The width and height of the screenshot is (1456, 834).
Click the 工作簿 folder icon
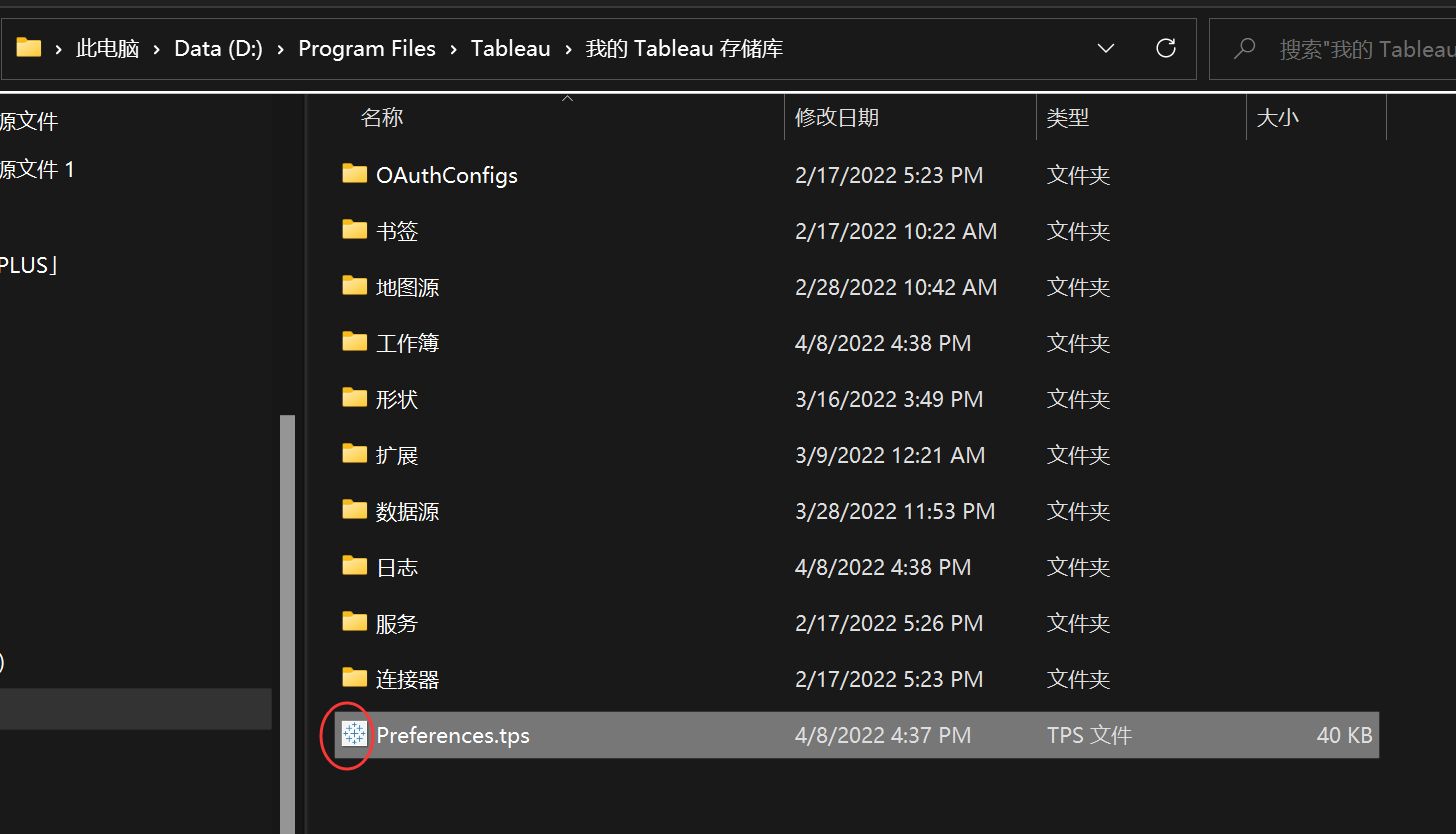pyautogui.click(x=354, y=342)
